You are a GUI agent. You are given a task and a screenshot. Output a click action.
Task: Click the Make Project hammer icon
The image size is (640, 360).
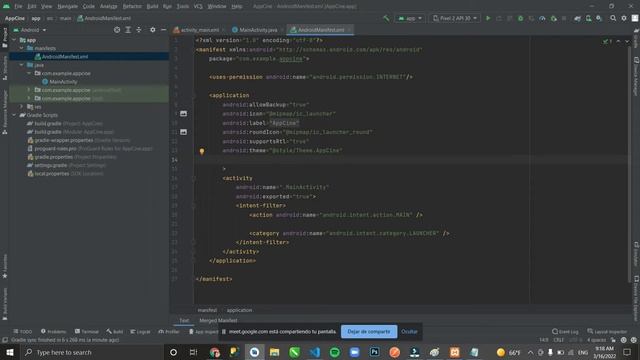[386, 18]
